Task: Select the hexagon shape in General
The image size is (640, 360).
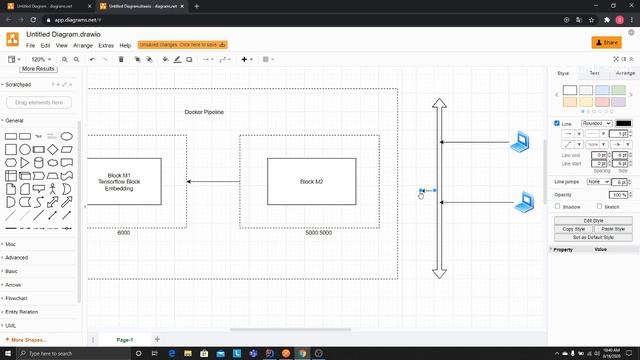Action: pos(11,162)
